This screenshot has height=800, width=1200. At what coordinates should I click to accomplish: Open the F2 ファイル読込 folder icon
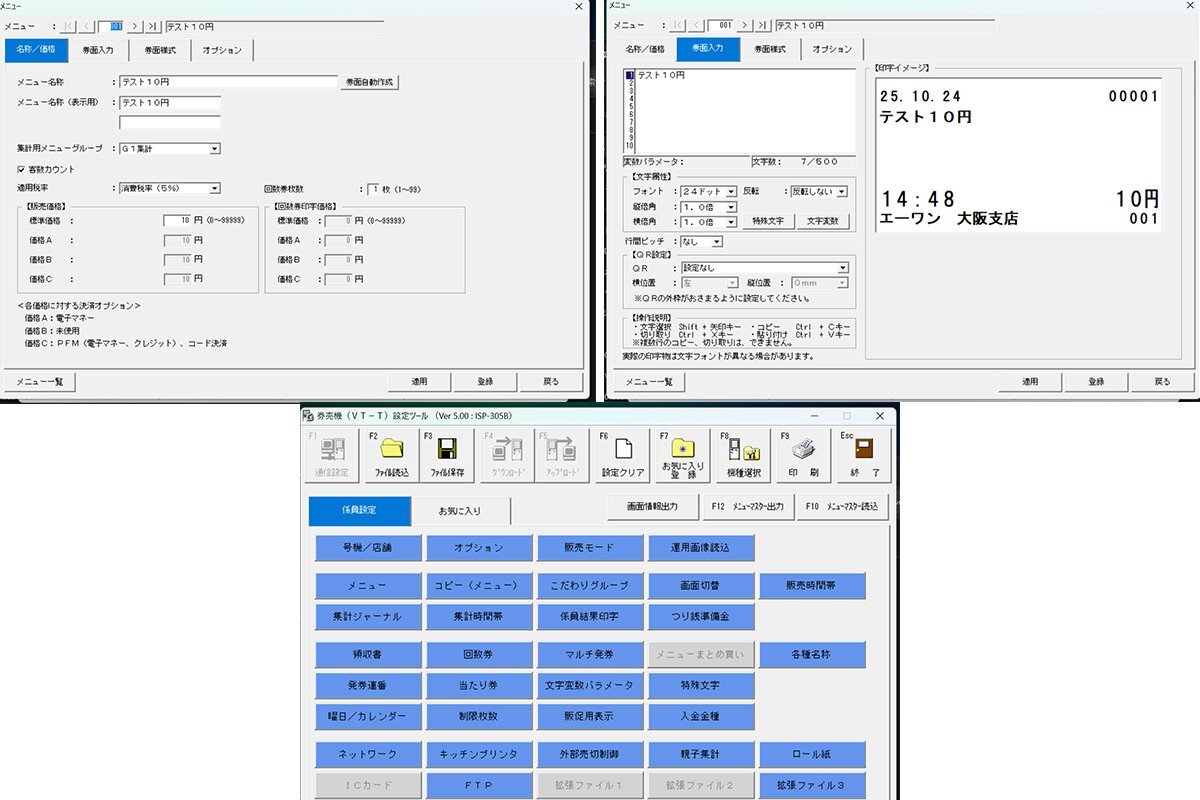click(392, 448)
